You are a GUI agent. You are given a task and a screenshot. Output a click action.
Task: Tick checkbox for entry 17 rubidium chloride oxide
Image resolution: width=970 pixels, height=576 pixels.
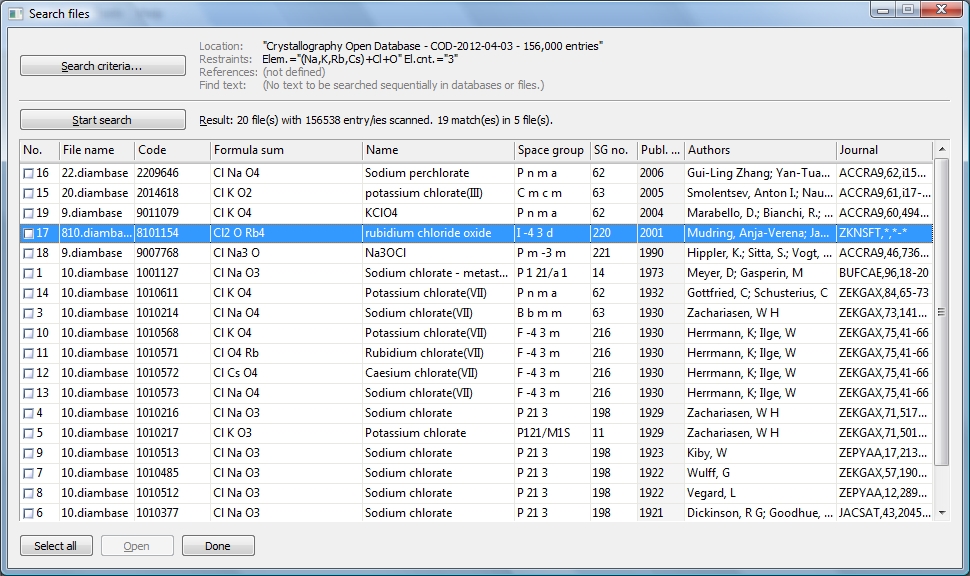28,233
